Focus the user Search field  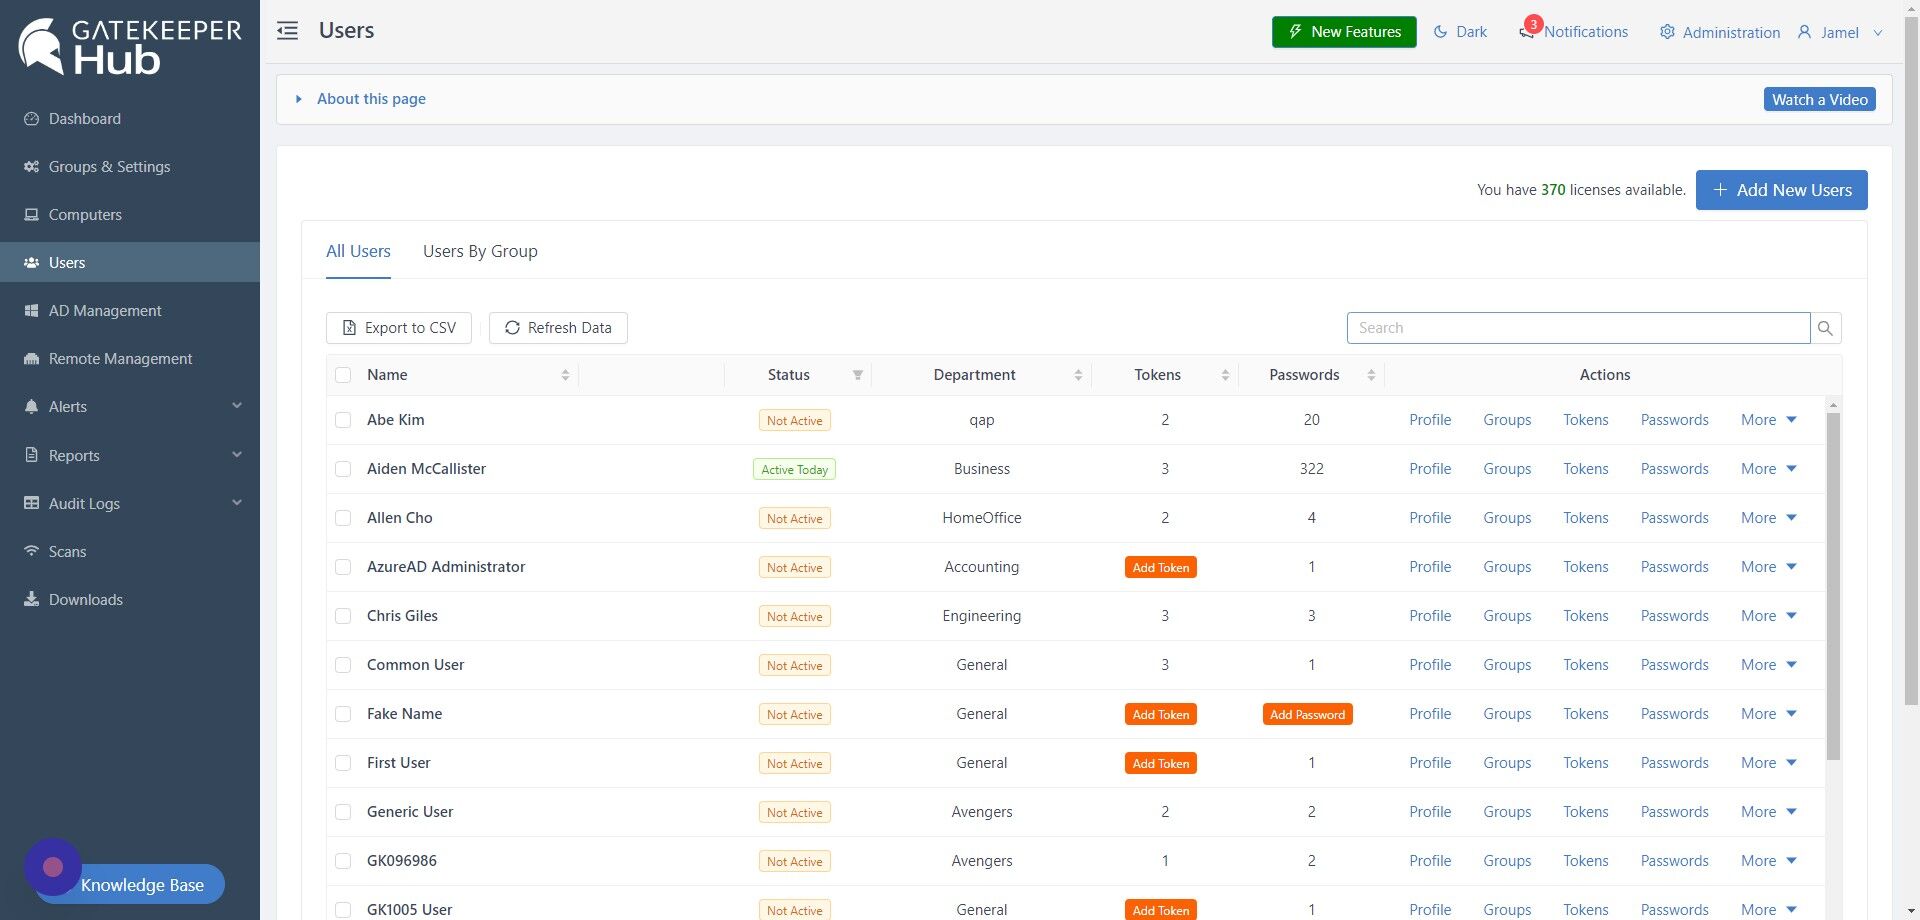pyautogui.click(x=1578, y=328)
